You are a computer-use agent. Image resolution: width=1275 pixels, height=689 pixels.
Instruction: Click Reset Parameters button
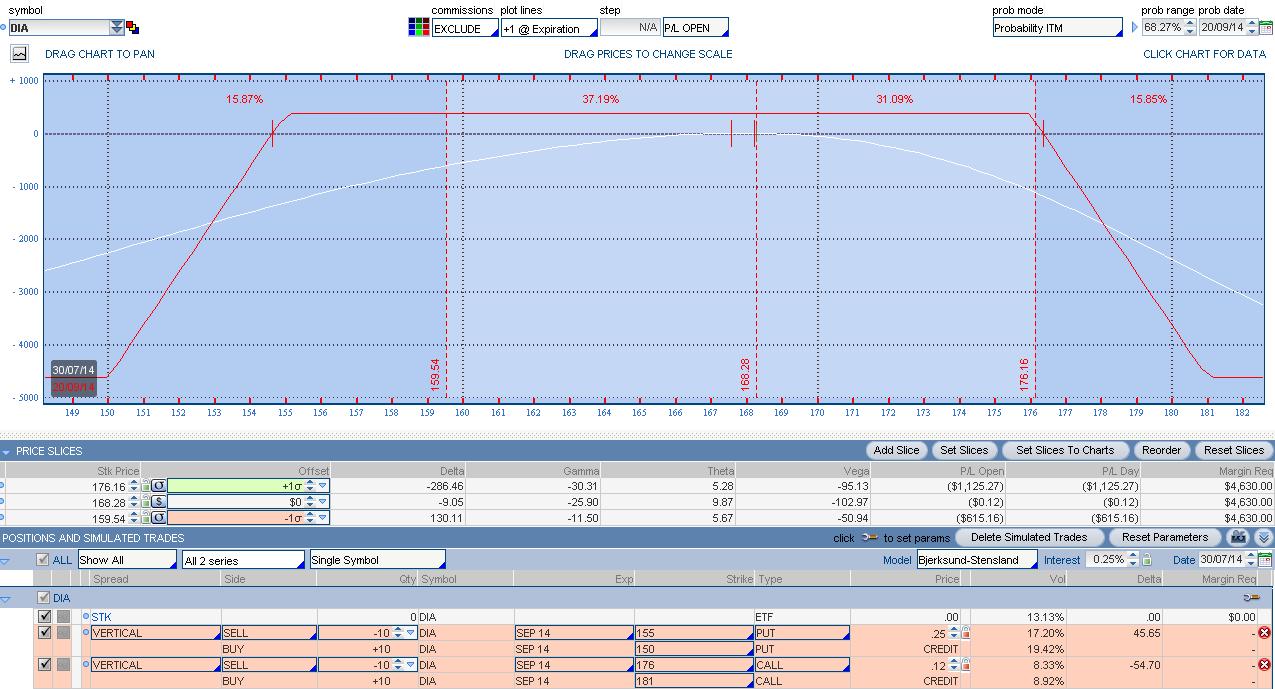pyautogui.click(x=1165, y=537)
